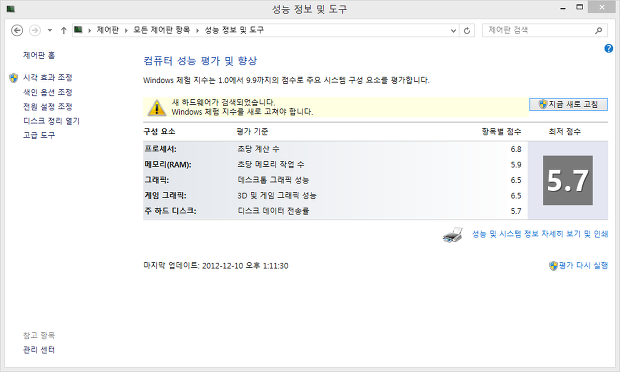Refresh the page with the refresh icon
620x372 pixels.
click(x=467, y=30)
